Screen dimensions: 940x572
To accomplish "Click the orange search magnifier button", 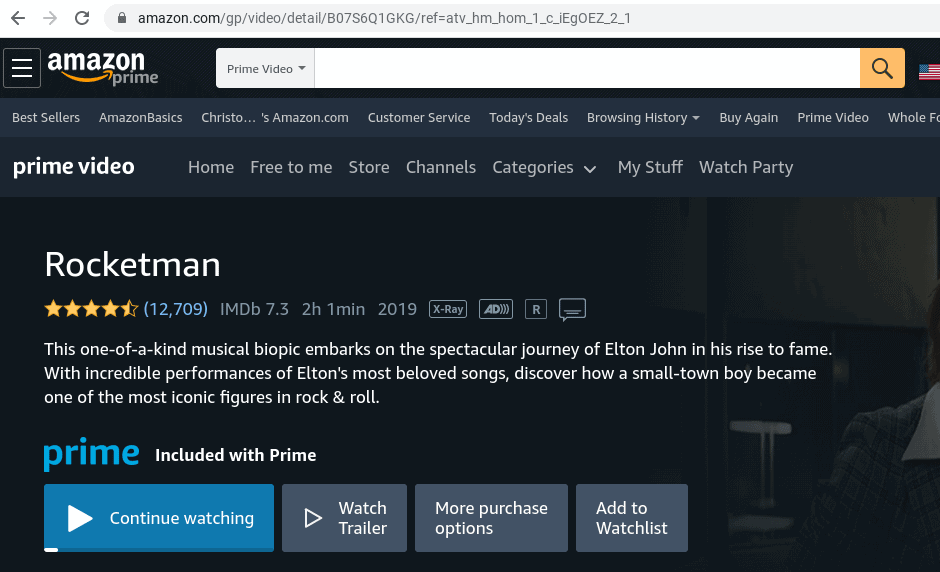I will [x=882, y=68].
